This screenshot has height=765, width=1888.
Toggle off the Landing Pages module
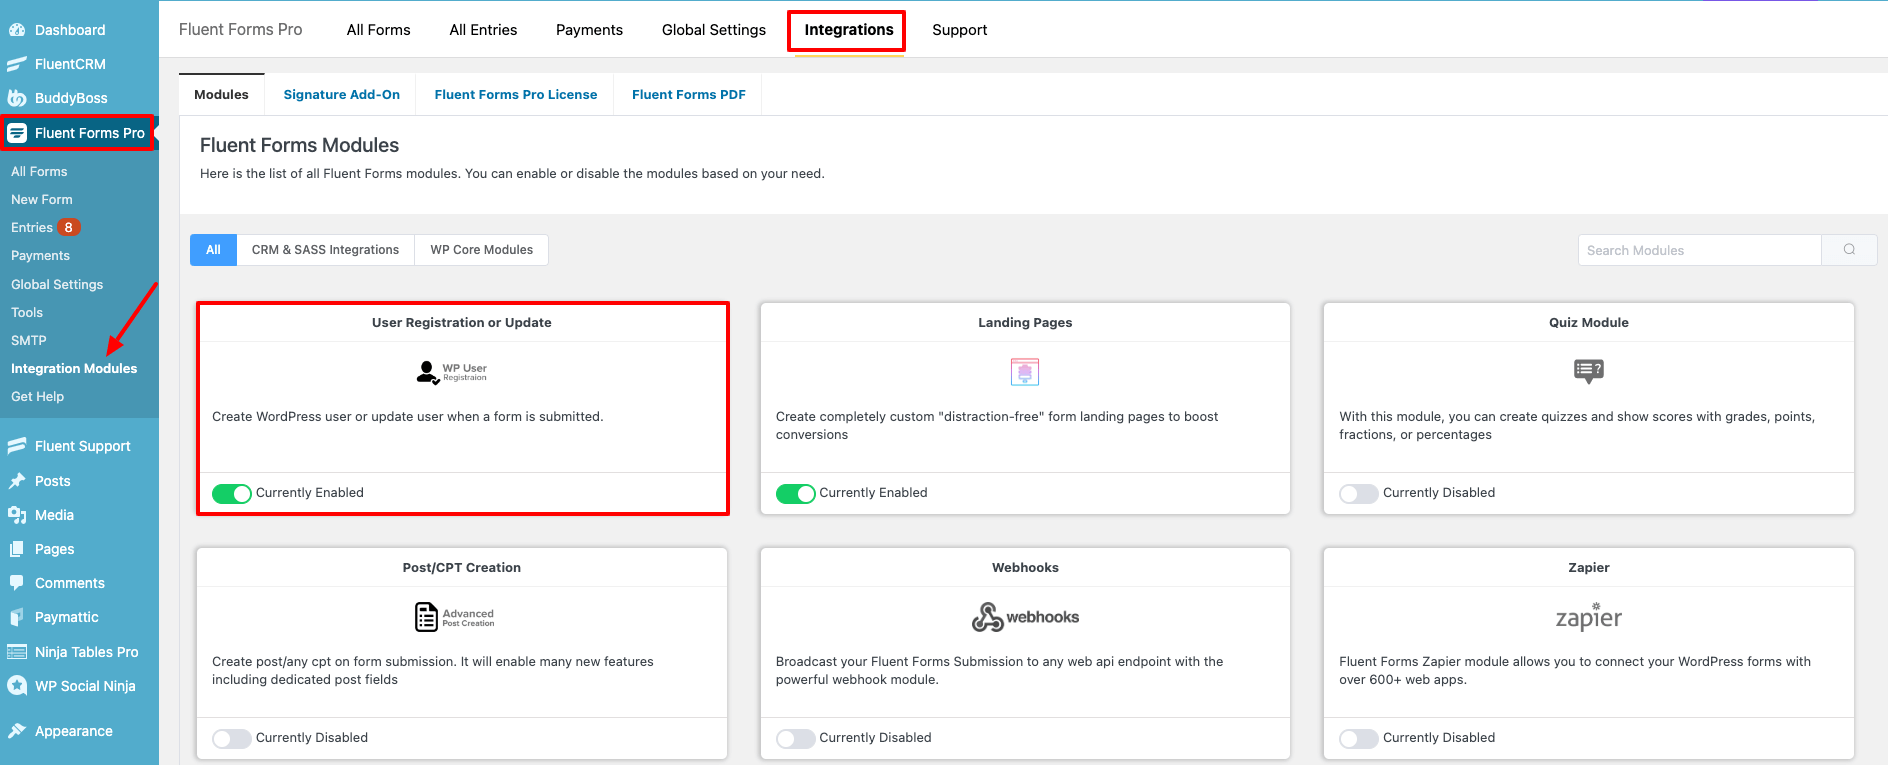[795, 493]
